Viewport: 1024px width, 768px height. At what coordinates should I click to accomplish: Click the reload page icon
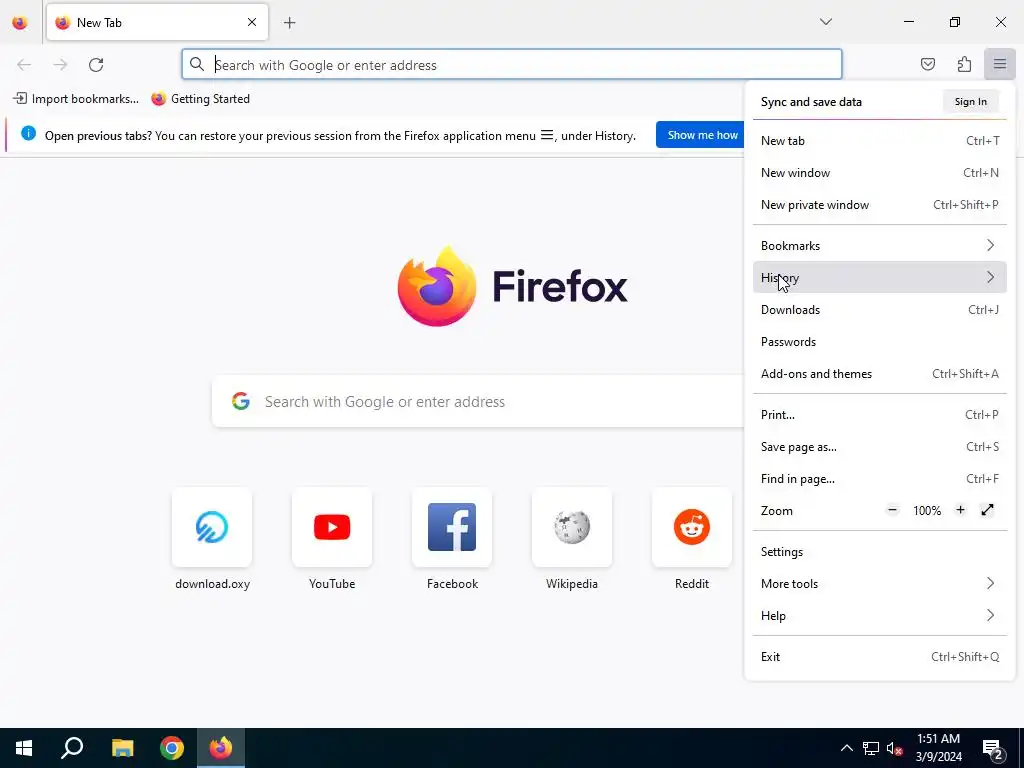(x=96, y=65)
